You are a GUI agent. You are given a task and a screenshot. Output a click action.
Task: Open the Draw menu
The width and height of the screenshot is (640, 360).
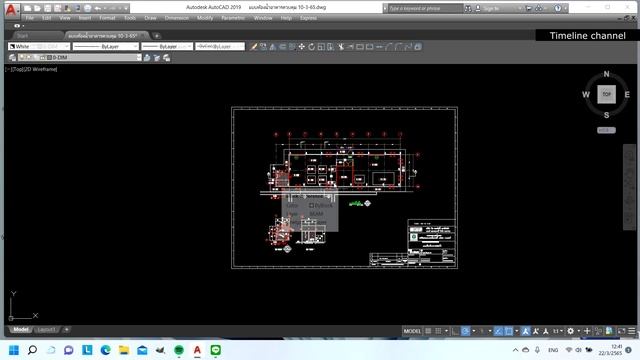coord(150,18)
